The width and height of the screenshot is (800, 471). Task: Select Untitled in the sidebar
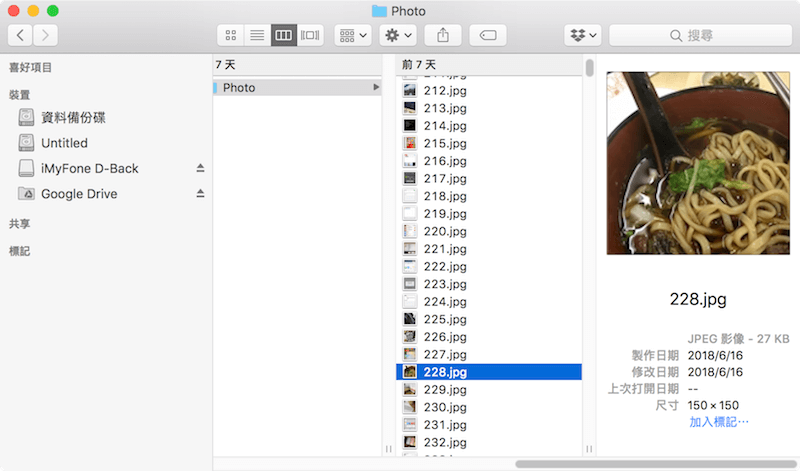(64, 143)
